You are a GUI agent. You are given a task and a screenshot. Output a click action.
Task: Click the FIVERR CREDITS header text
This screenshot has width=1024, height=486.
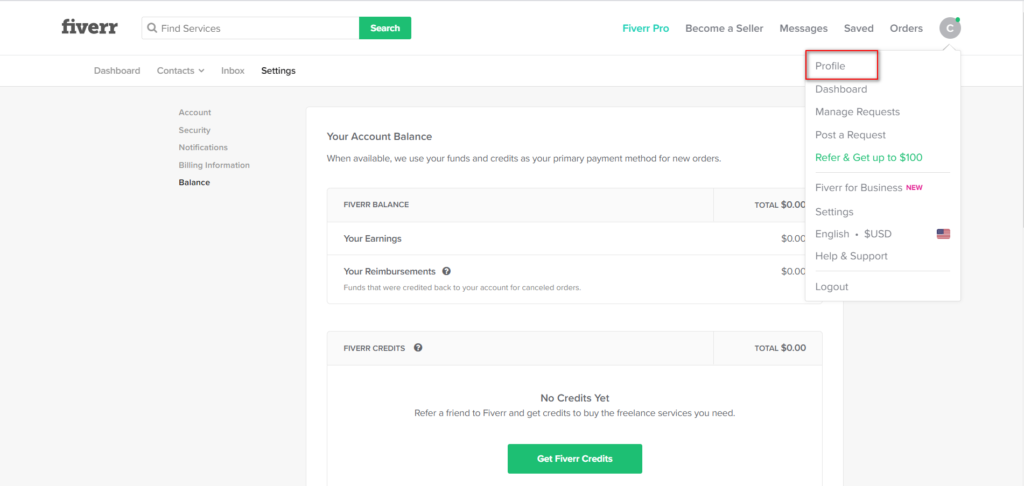(x=374, y=348)
